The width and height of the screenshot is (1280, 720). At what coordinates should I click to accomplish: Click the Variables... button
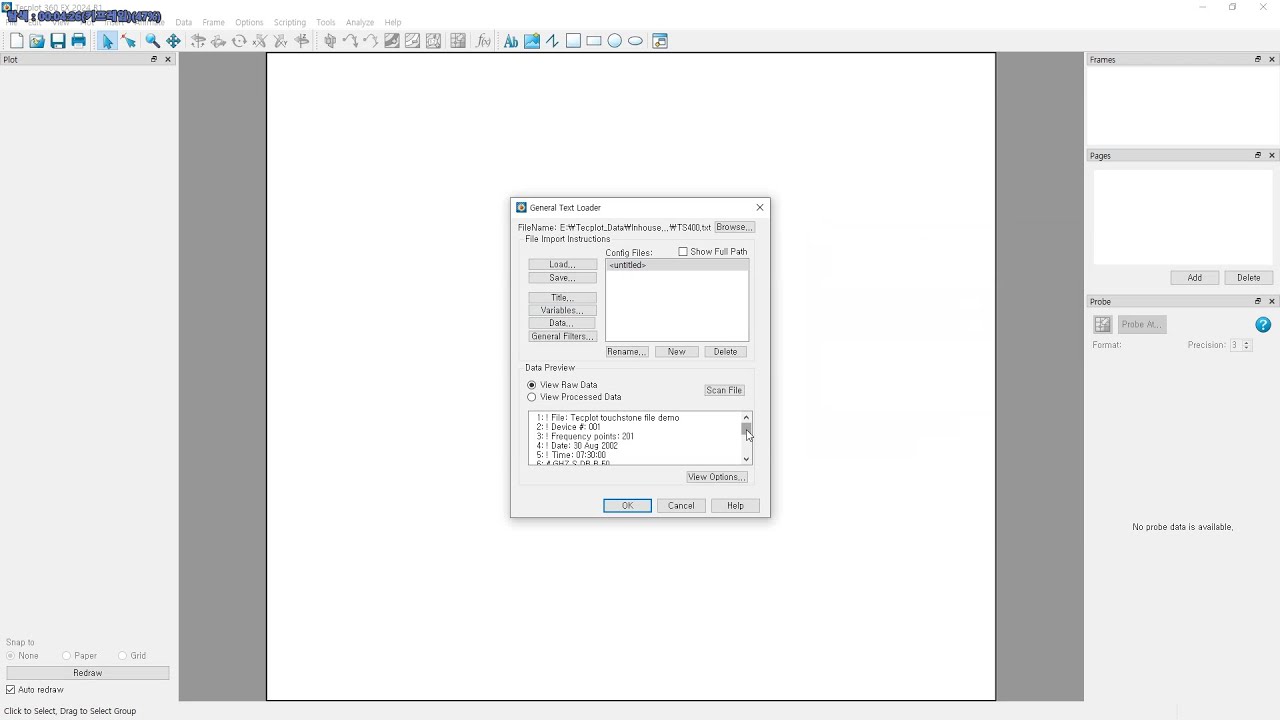562,310
